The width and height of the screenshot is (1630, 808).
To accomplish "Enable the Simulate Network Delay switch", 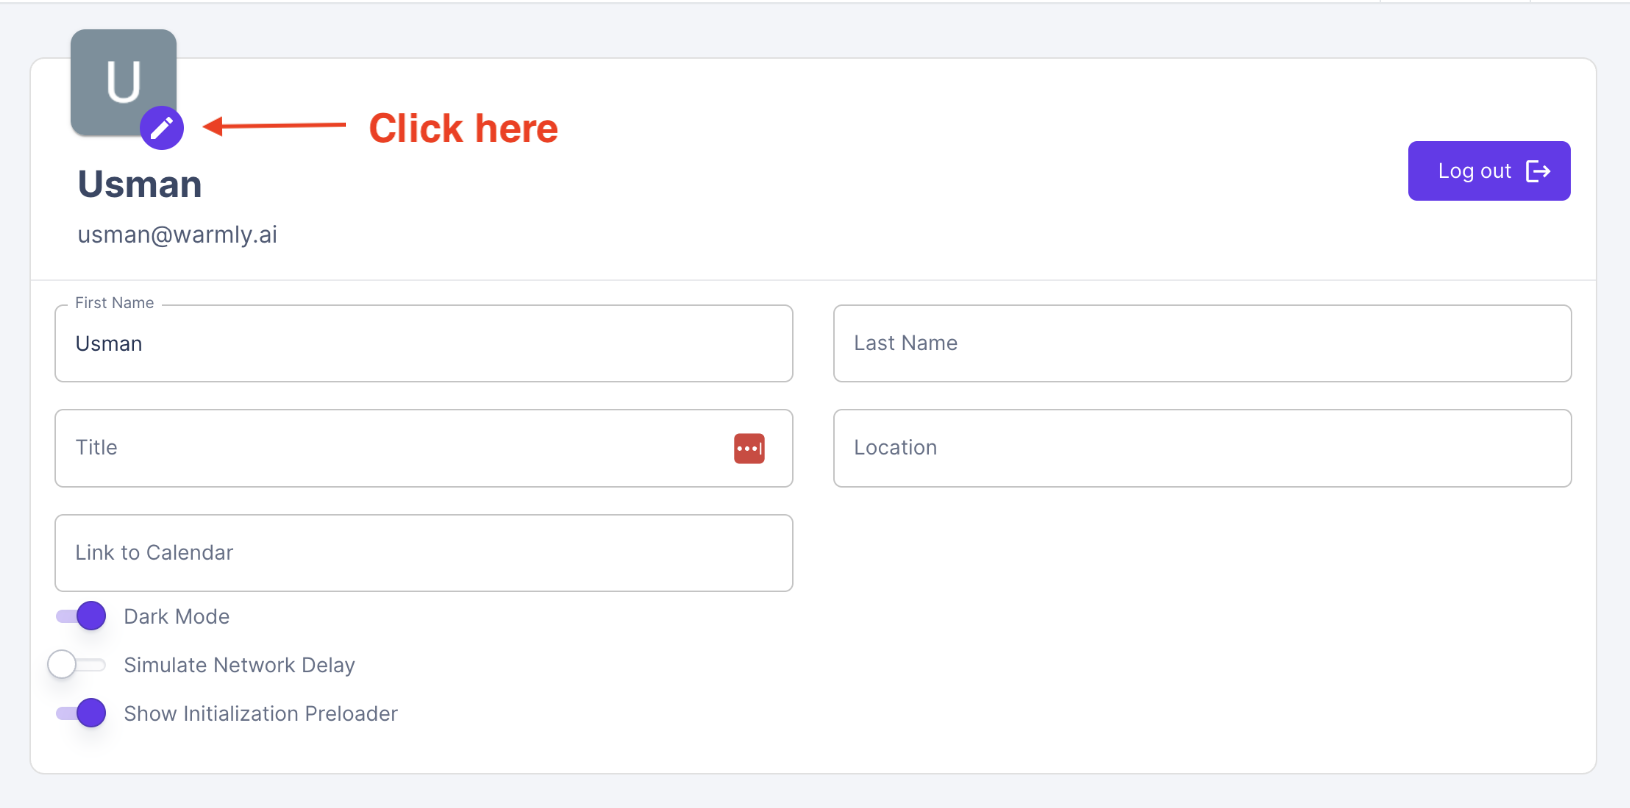I will (76, 665).
